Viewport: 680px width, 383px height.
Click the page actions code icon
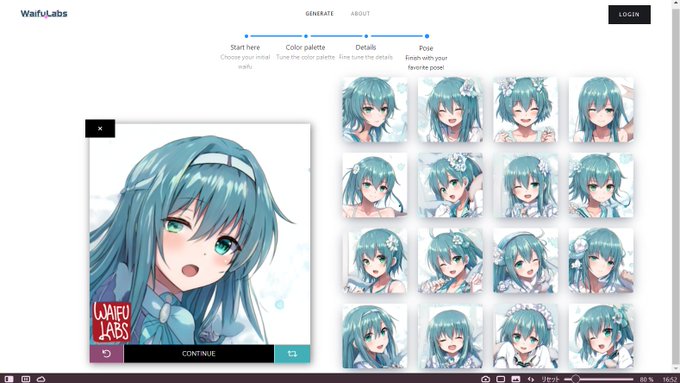coord(531,379)
